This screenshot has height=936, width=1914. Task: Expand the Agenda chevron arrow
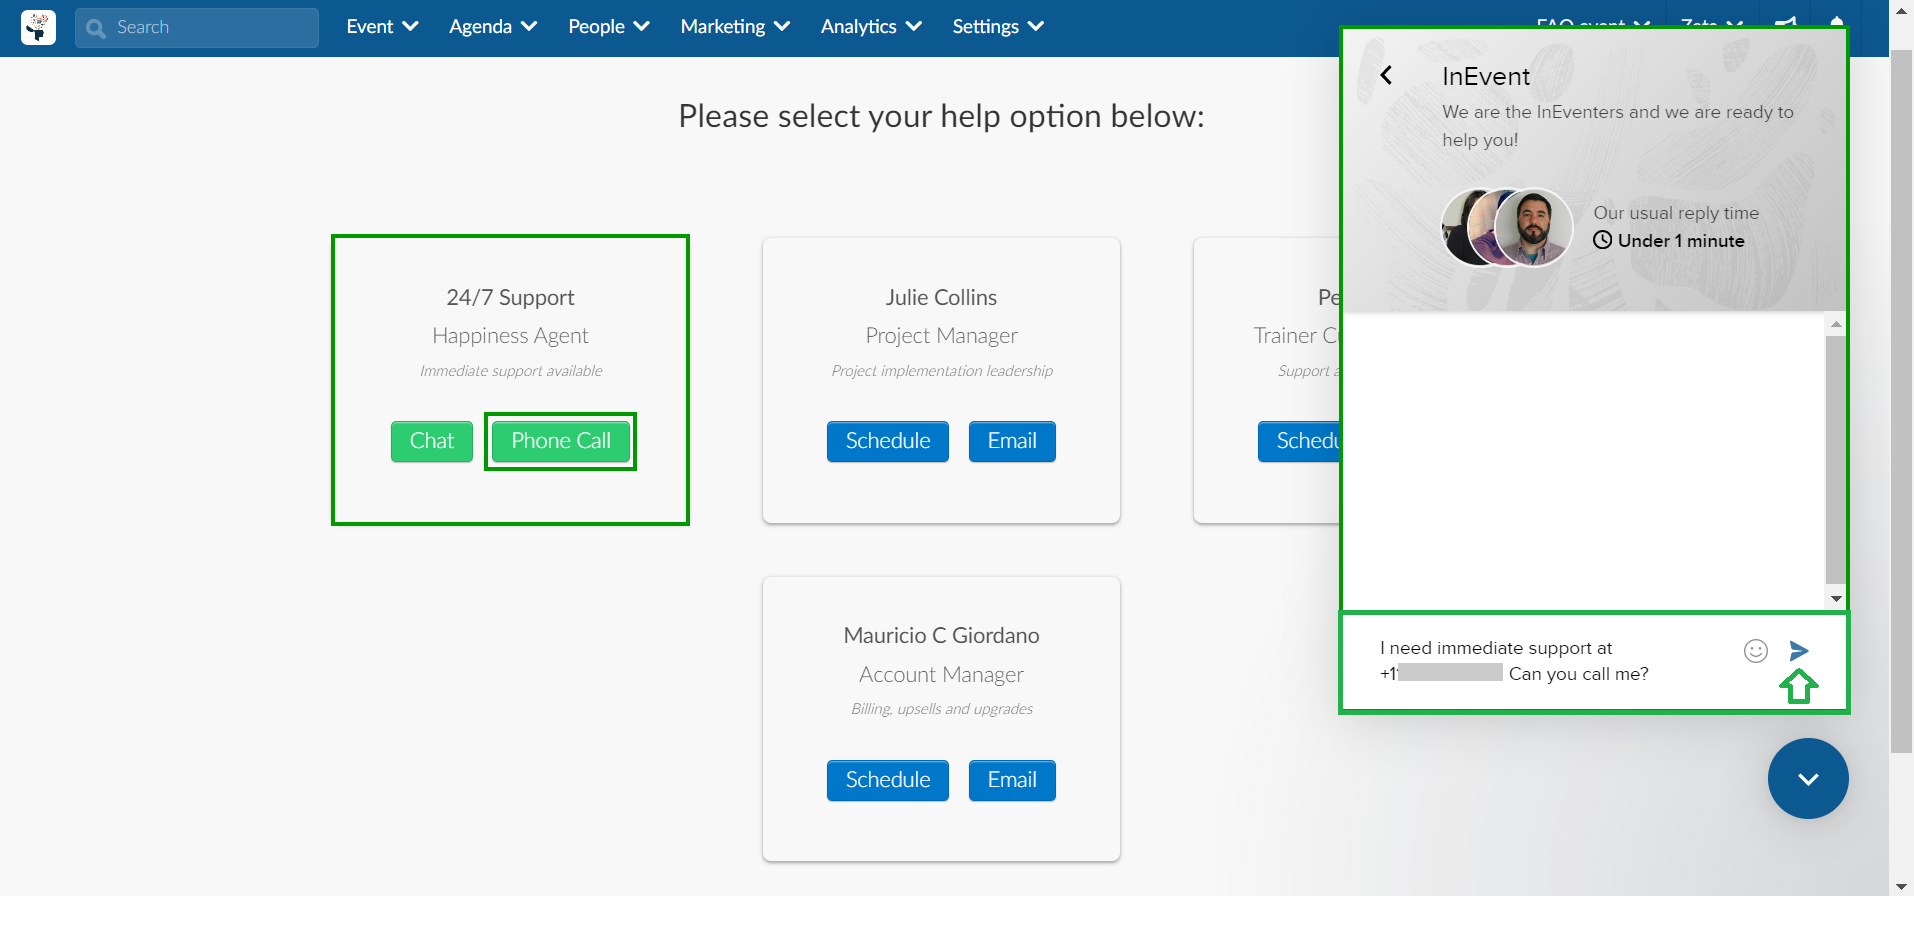(x=529, y=27)
